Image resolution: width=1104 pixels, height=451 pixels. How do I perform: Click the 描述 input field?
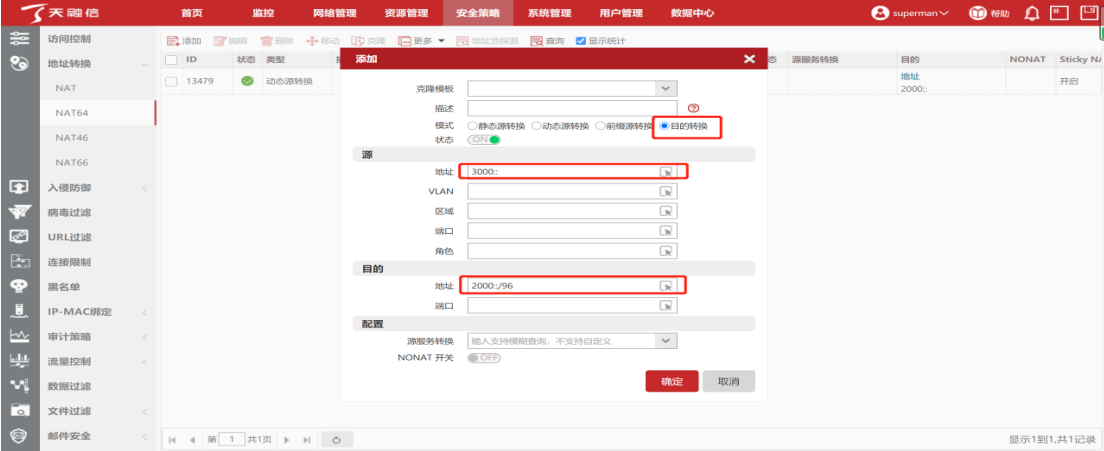pos(572,108)
